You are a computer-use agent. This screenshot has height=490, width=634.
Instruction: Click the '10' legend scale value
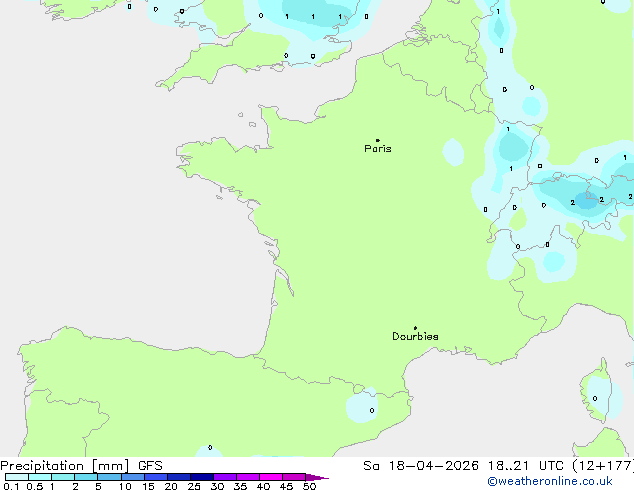125,486
